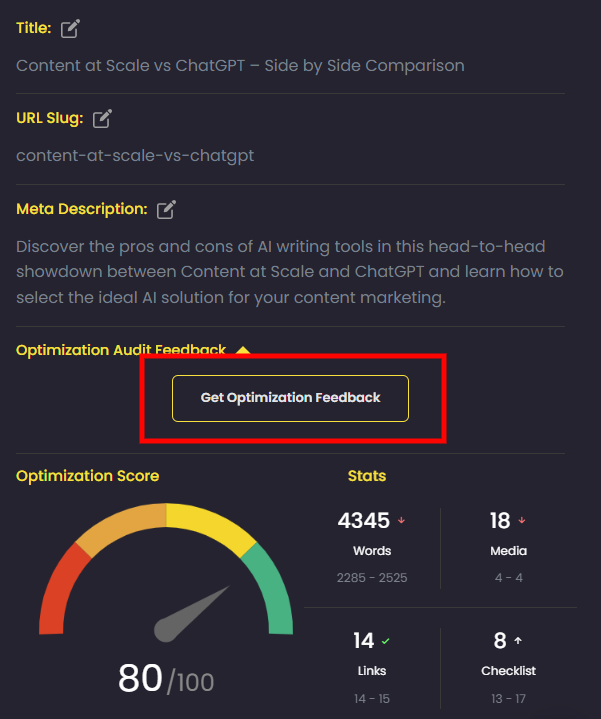Select the Media stat showing 18
Screen dimensions: 601x719
(x=500, y=521)
